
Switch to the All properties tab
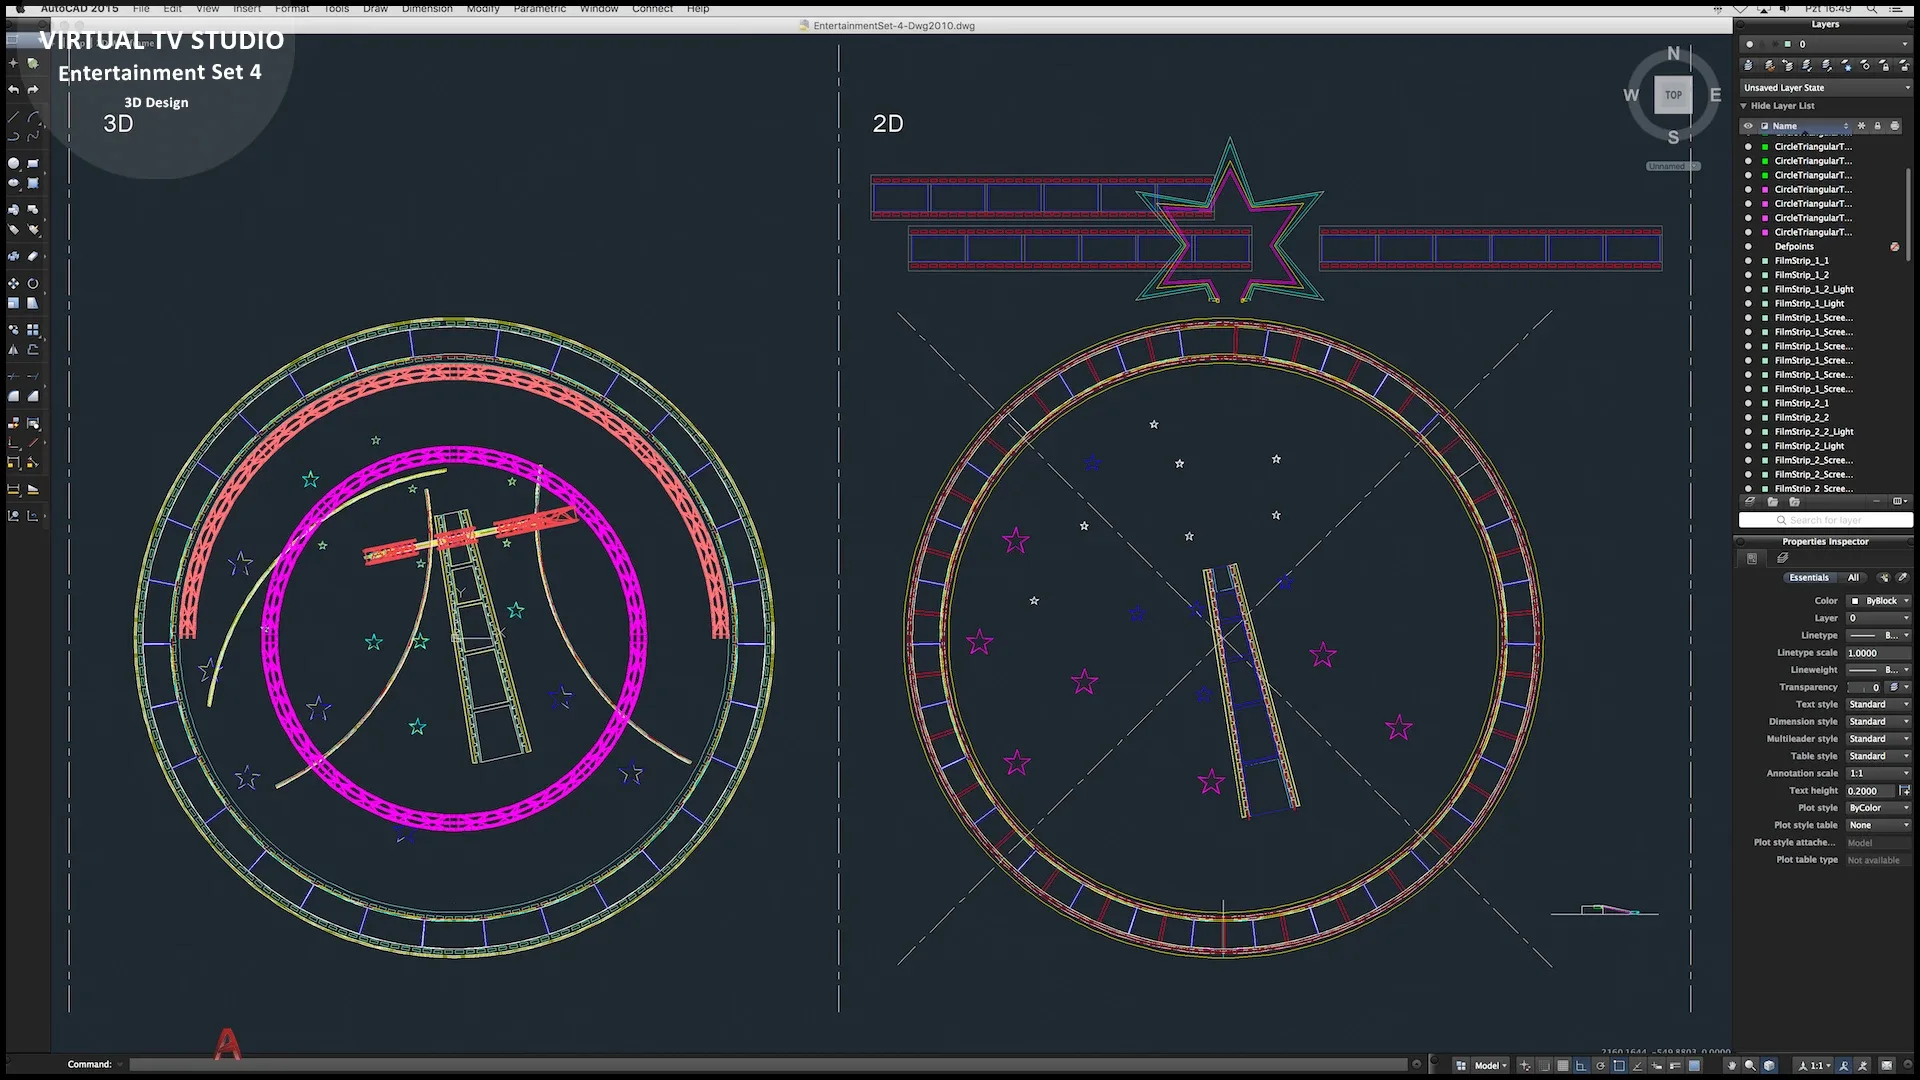pos(1853,578)
